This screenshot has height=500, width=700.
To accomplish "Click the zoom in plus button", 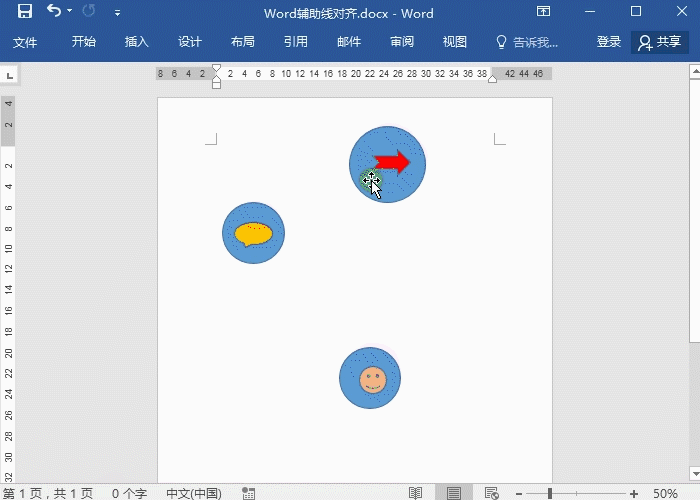I will click(633, 493).
